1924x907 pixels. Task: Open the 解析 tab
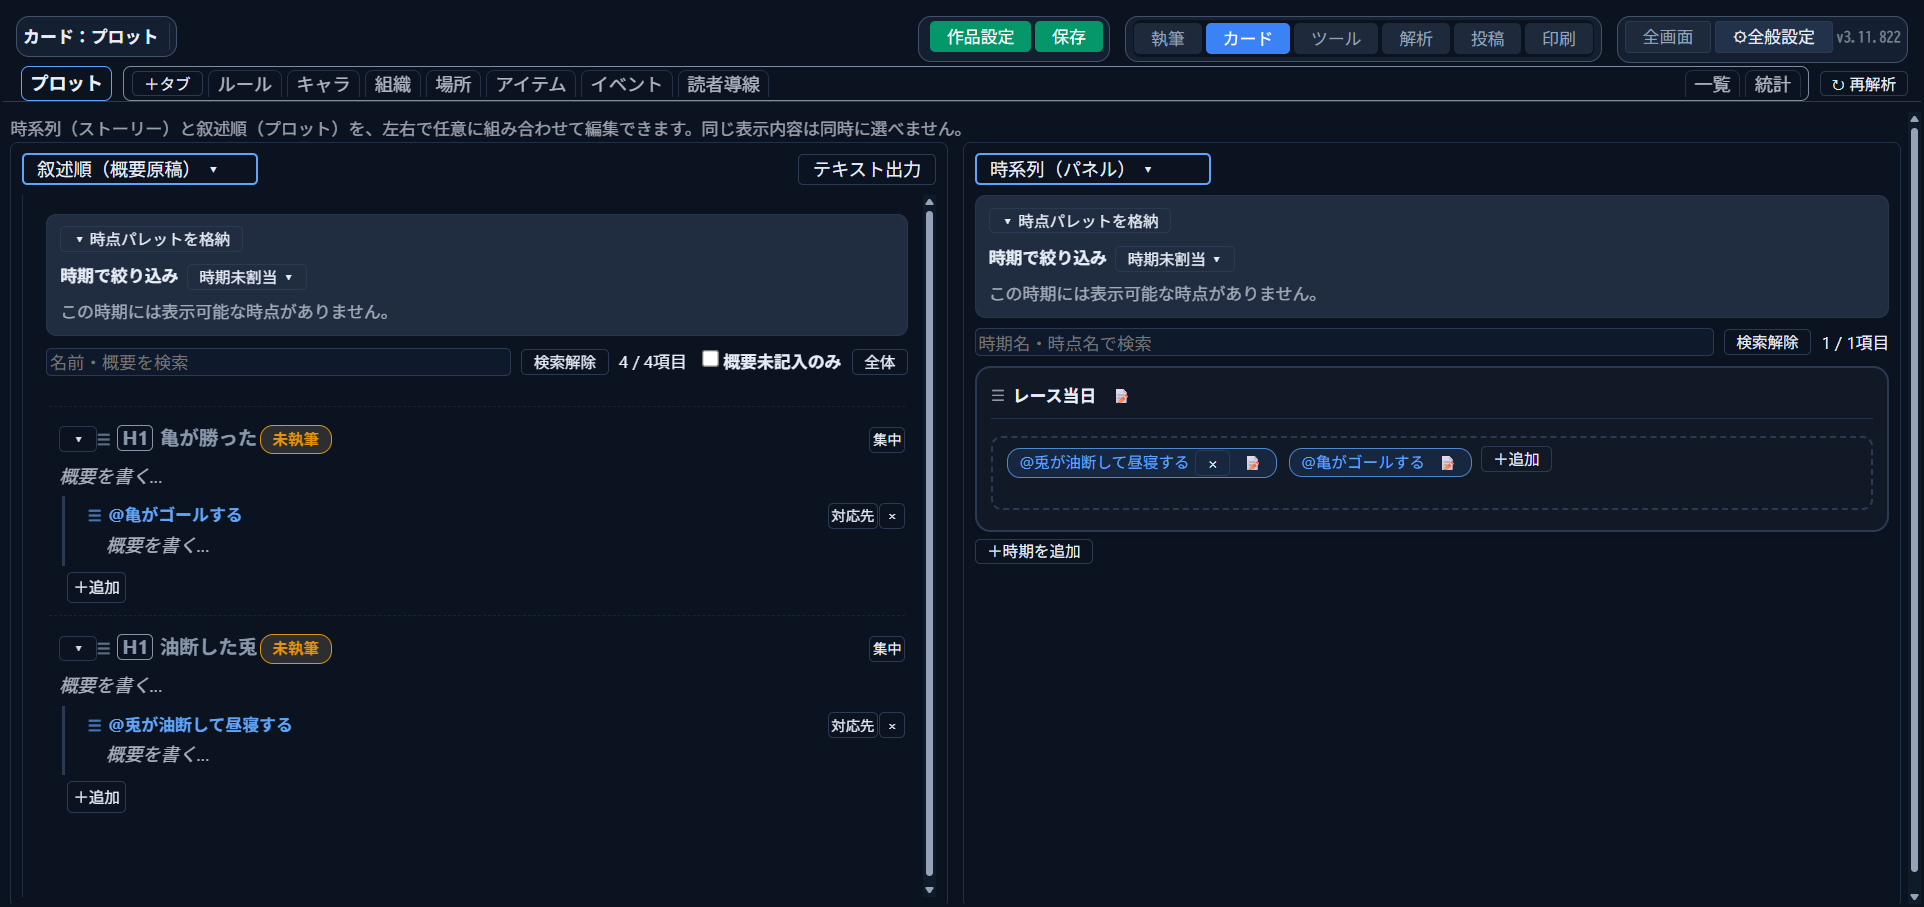click(1416, 38)
